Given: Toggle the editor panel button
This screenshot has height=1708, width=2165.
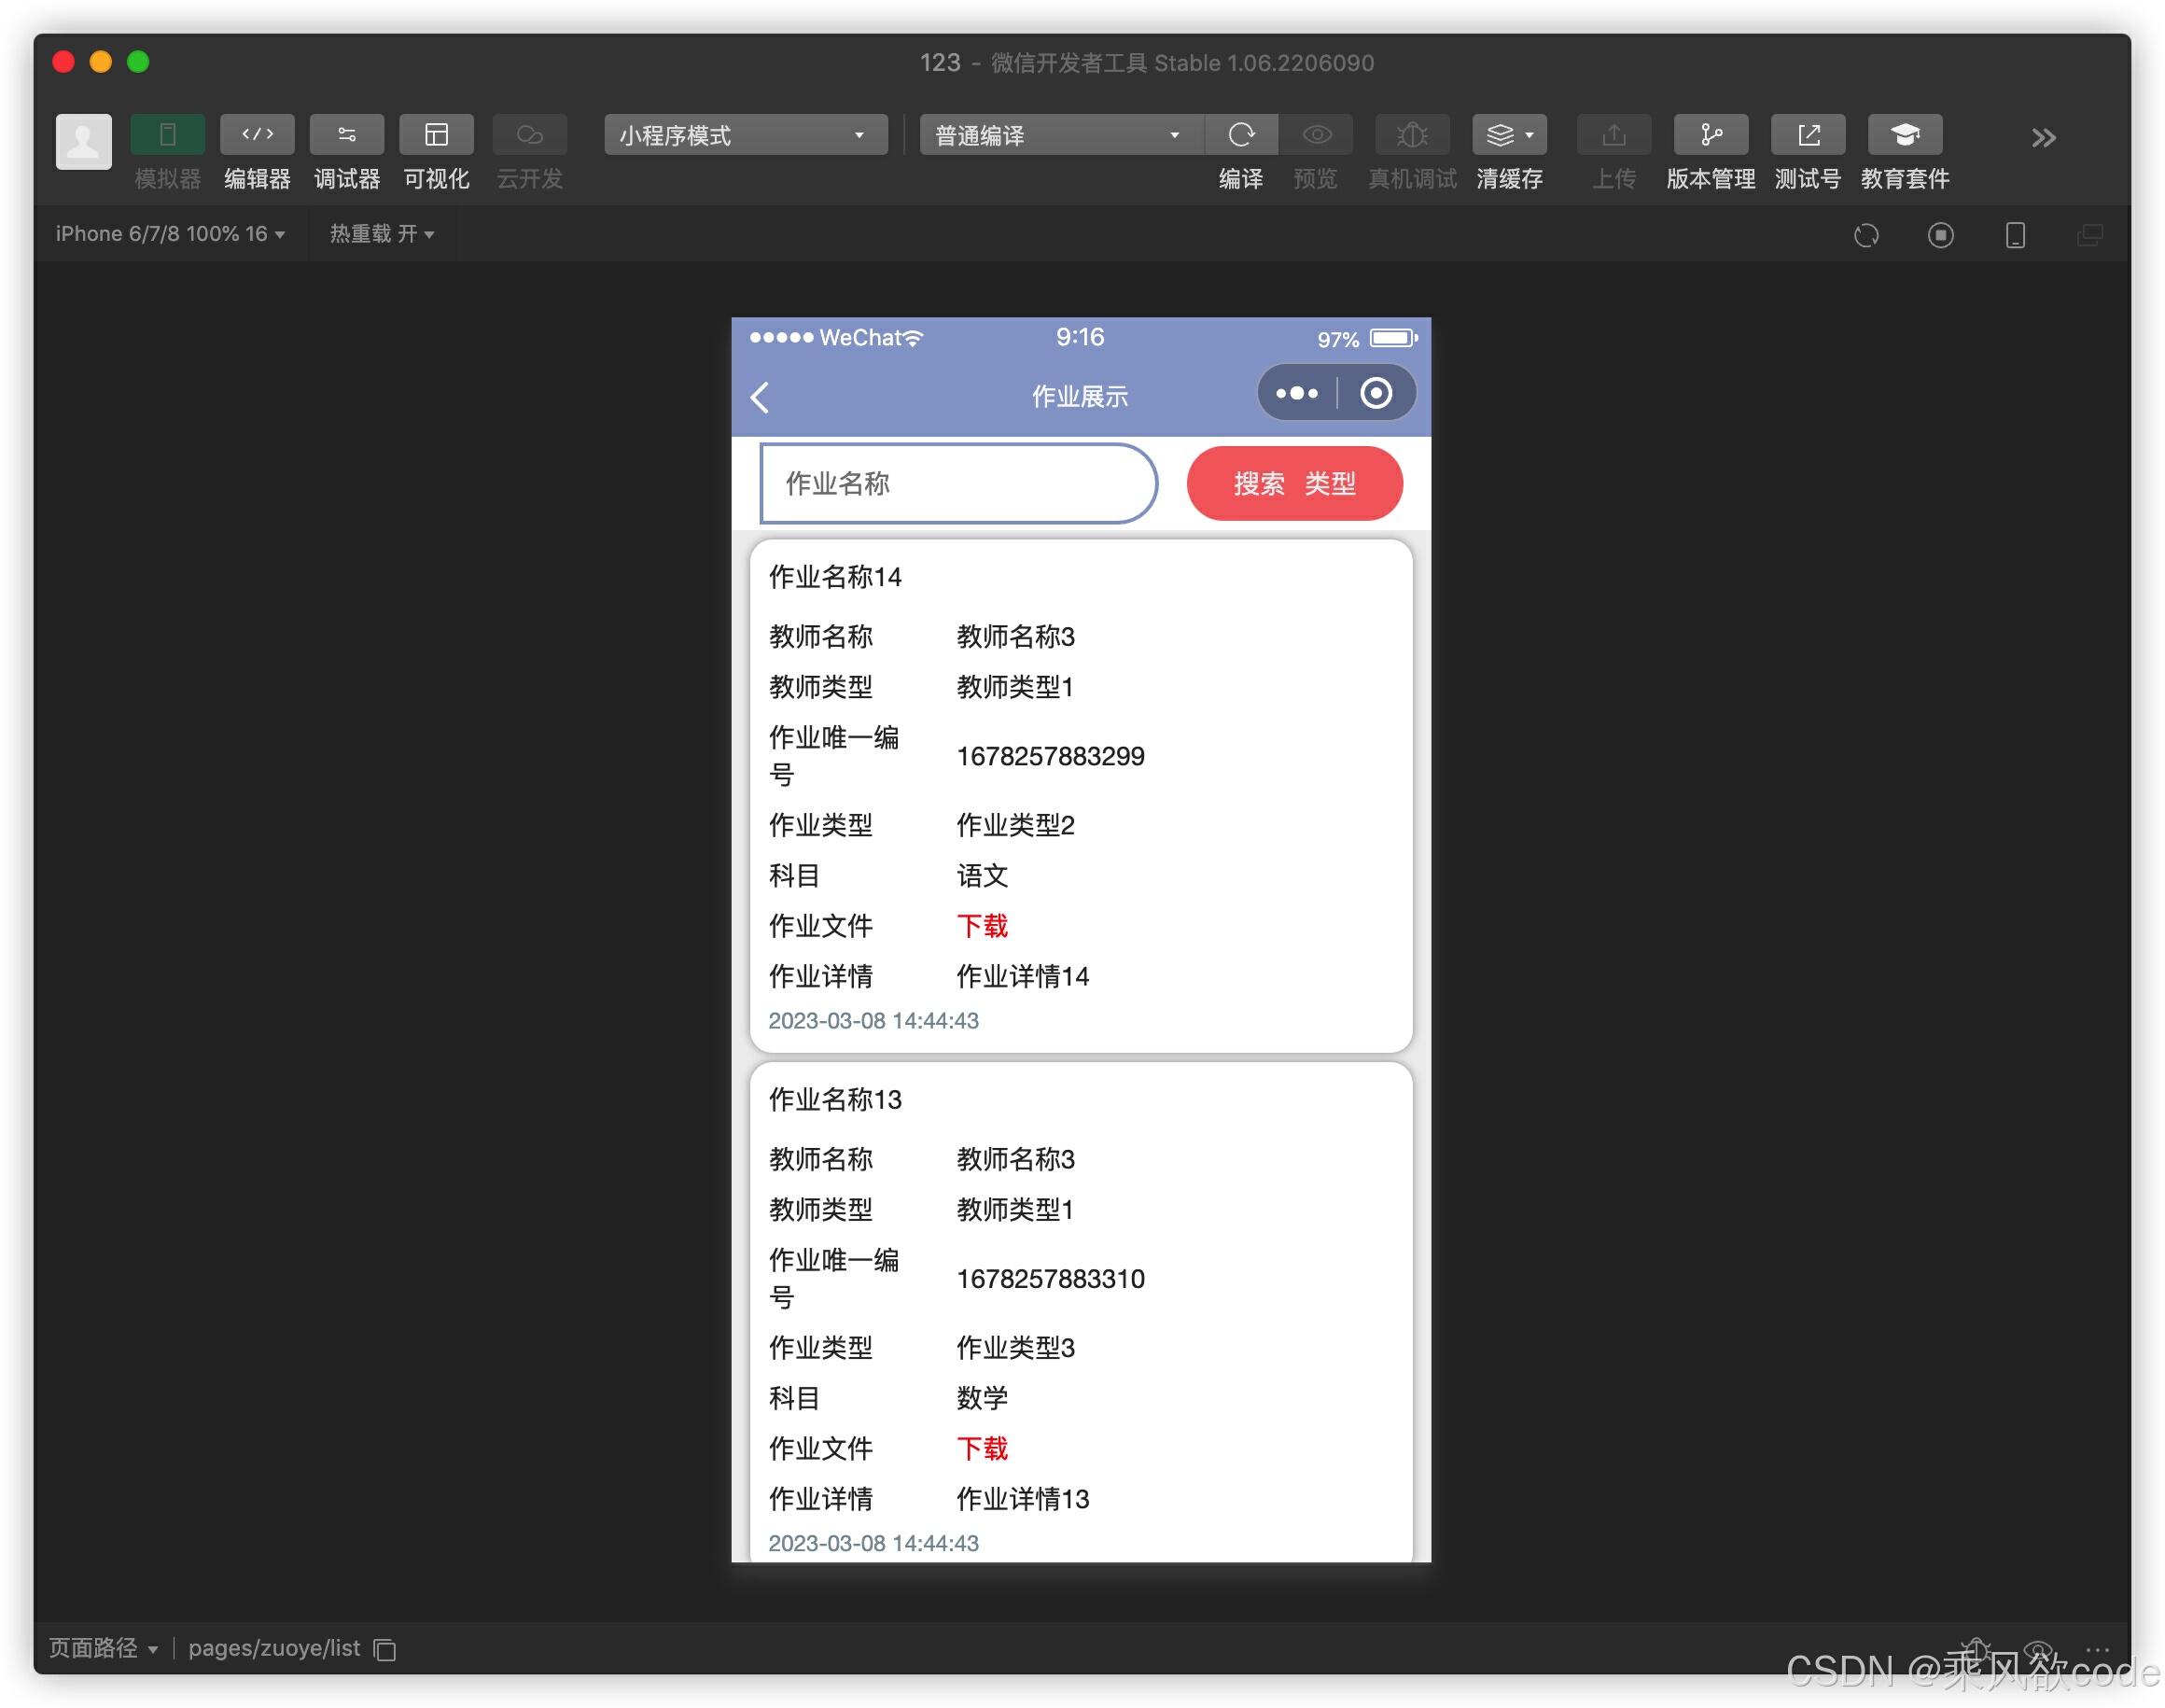Looking at the screenshot, I should [257, 135].
